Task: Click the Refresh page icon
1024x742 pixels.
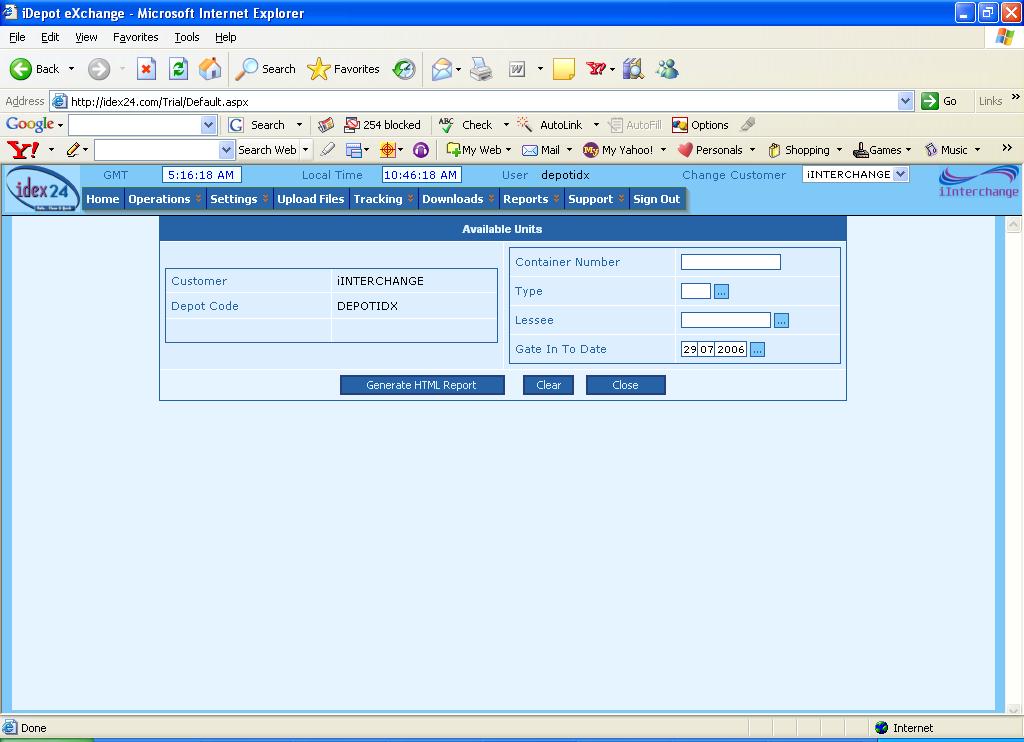Action: tap(178, 69)
